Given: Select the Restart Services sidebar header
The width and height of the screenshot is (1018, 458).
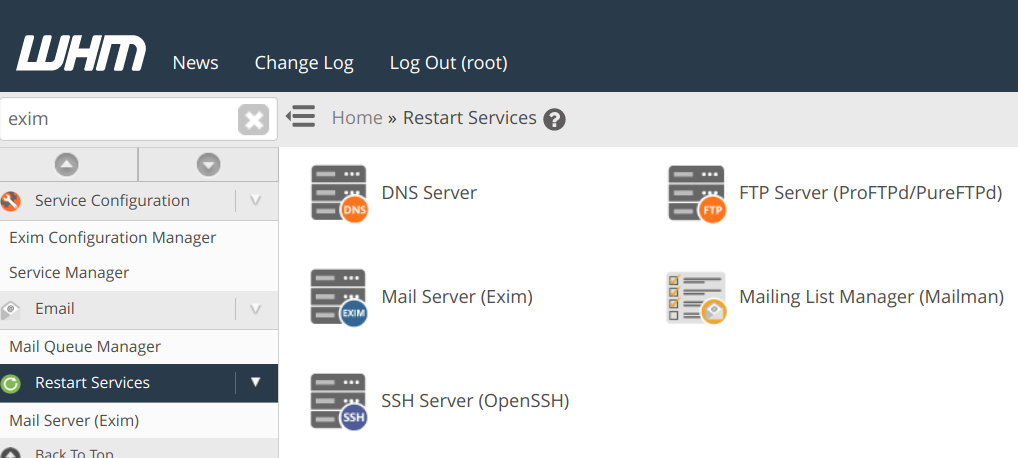Looking at the screenshot, I should click(x=92, y=383).
